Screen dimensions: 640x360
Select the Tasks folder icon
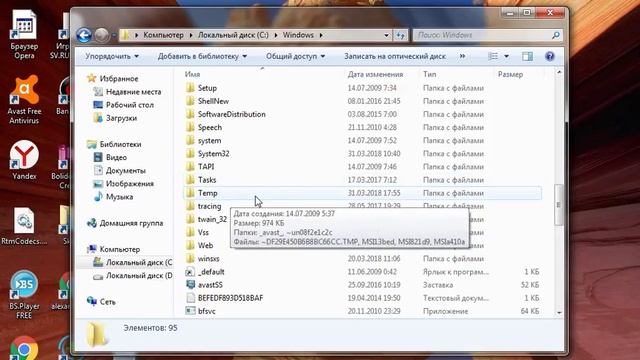click(x=190, y=180)
